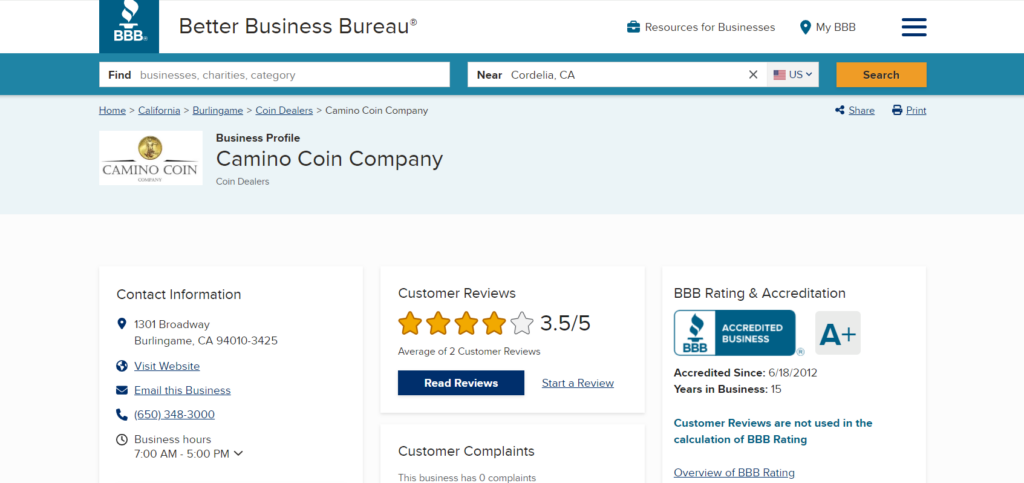The width and height of the screenshot is (1024, 483).
Task: Click the BBB torch logo
Action: coord(129,26)
